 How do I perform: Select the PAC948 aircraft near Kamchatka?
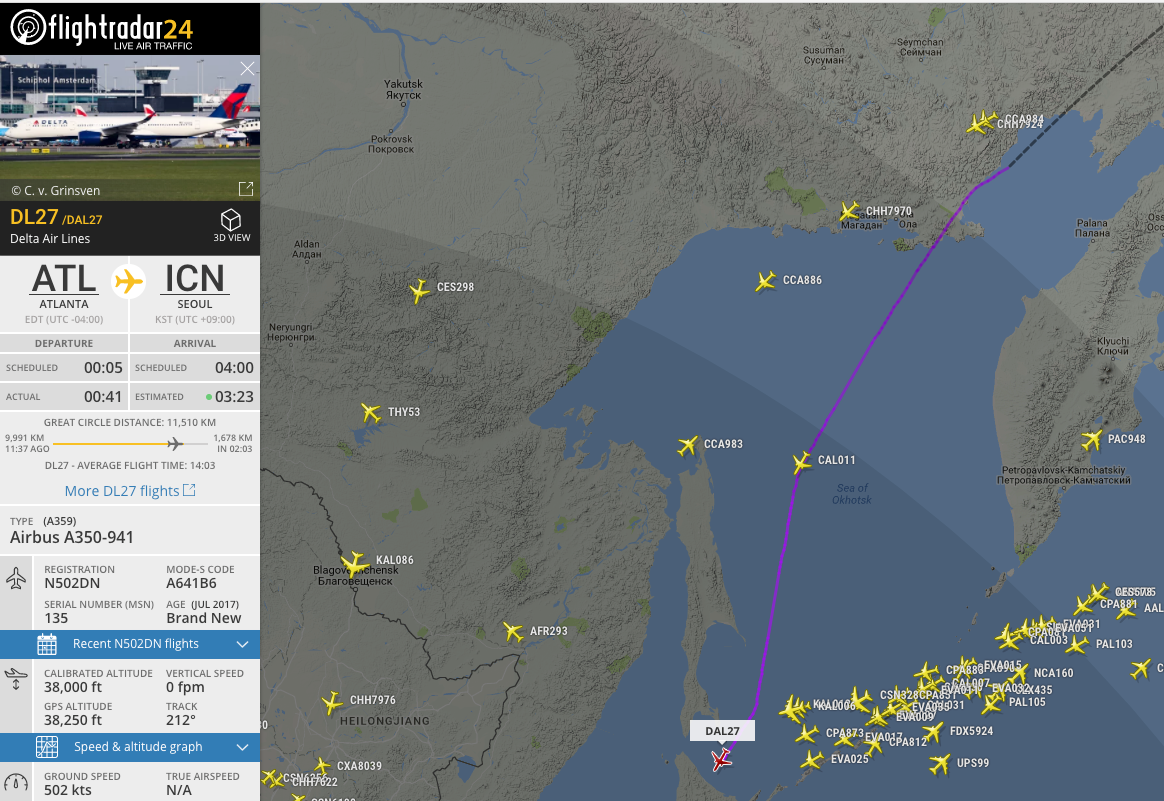1091,439
